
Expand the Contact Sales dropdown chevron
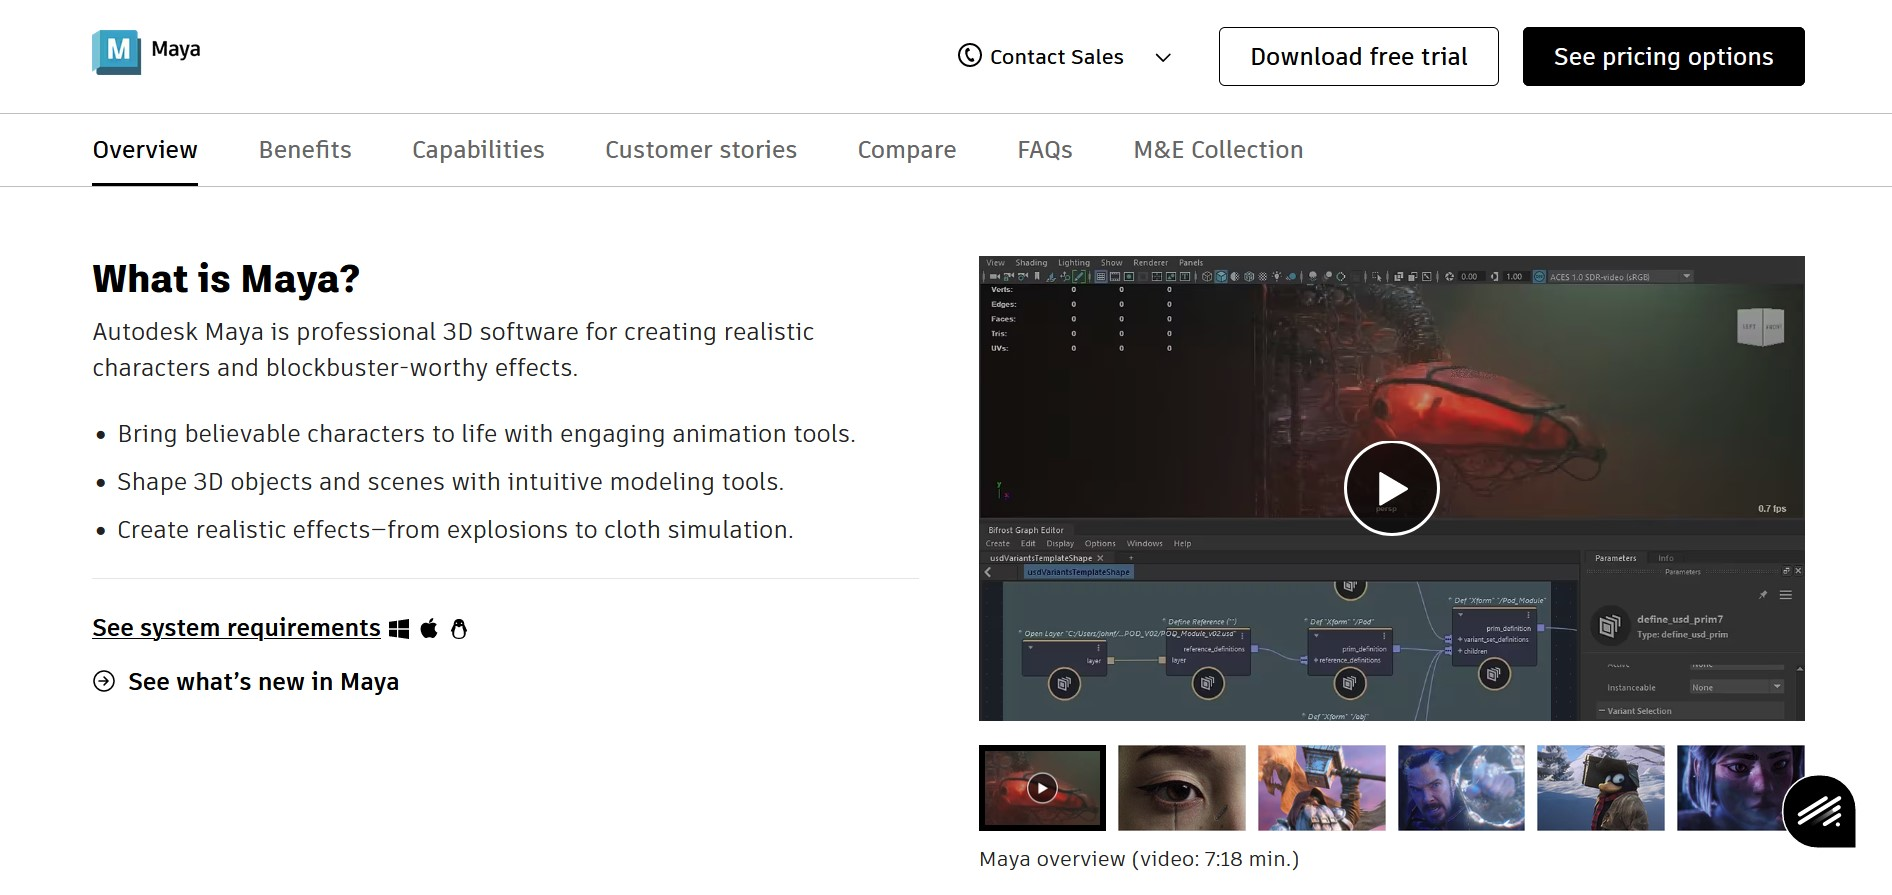1163,58
